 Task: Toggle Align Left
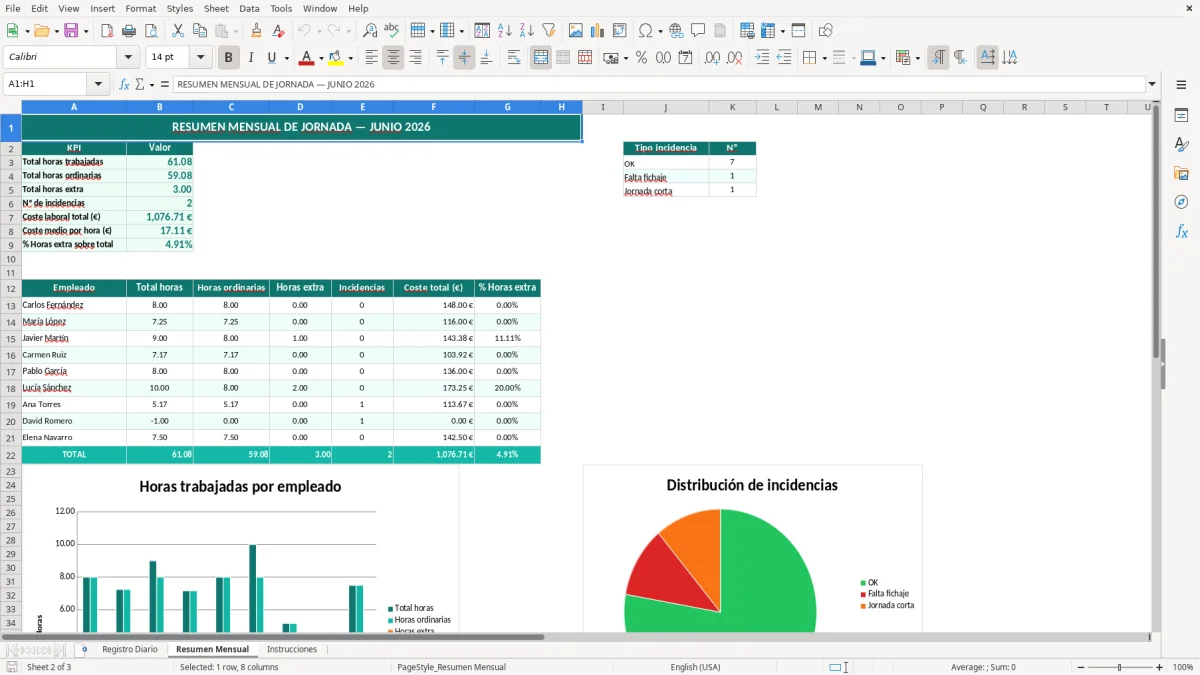click(371, 58)
